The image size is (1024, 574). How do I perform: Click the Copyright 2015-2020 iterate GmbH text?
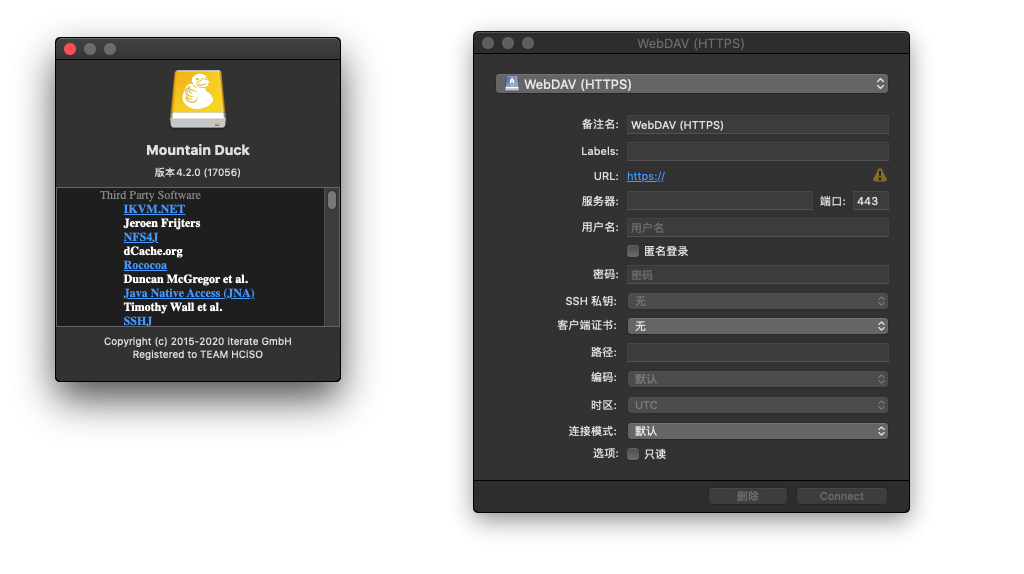[198, 342]
